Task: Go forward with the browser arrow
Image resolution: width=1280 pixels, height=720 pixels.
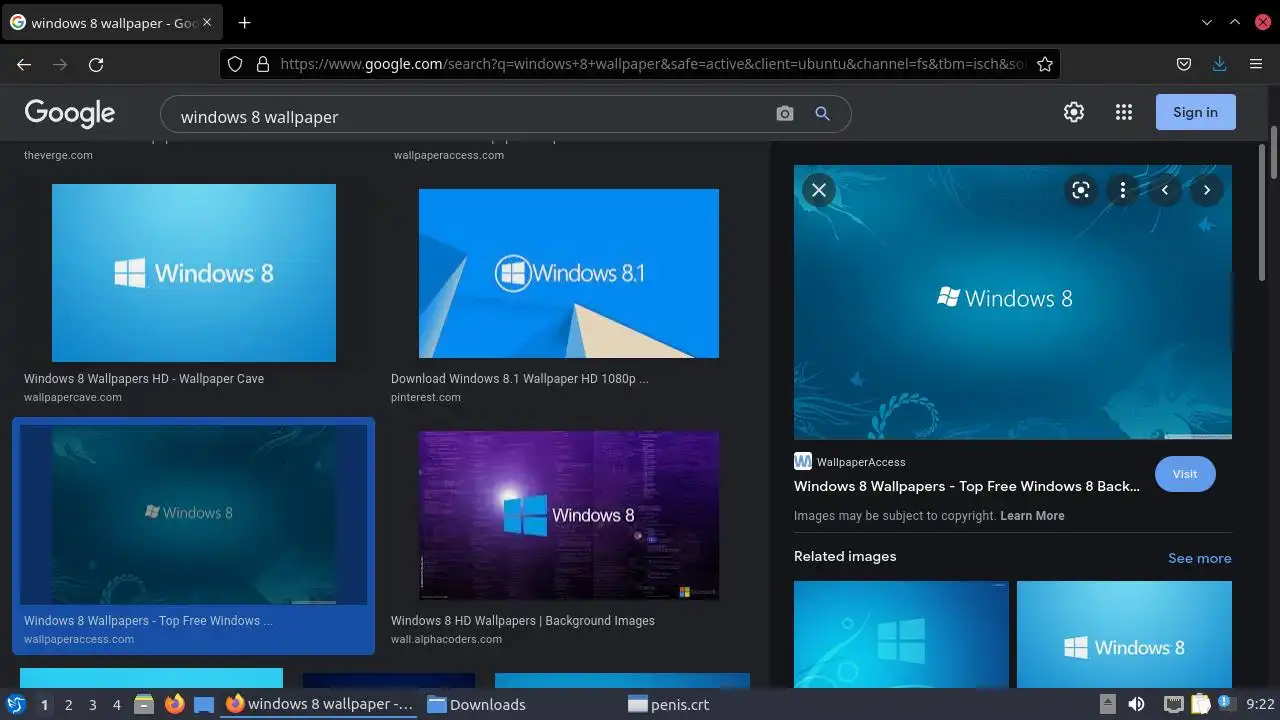Action: [x=60, y=64]
